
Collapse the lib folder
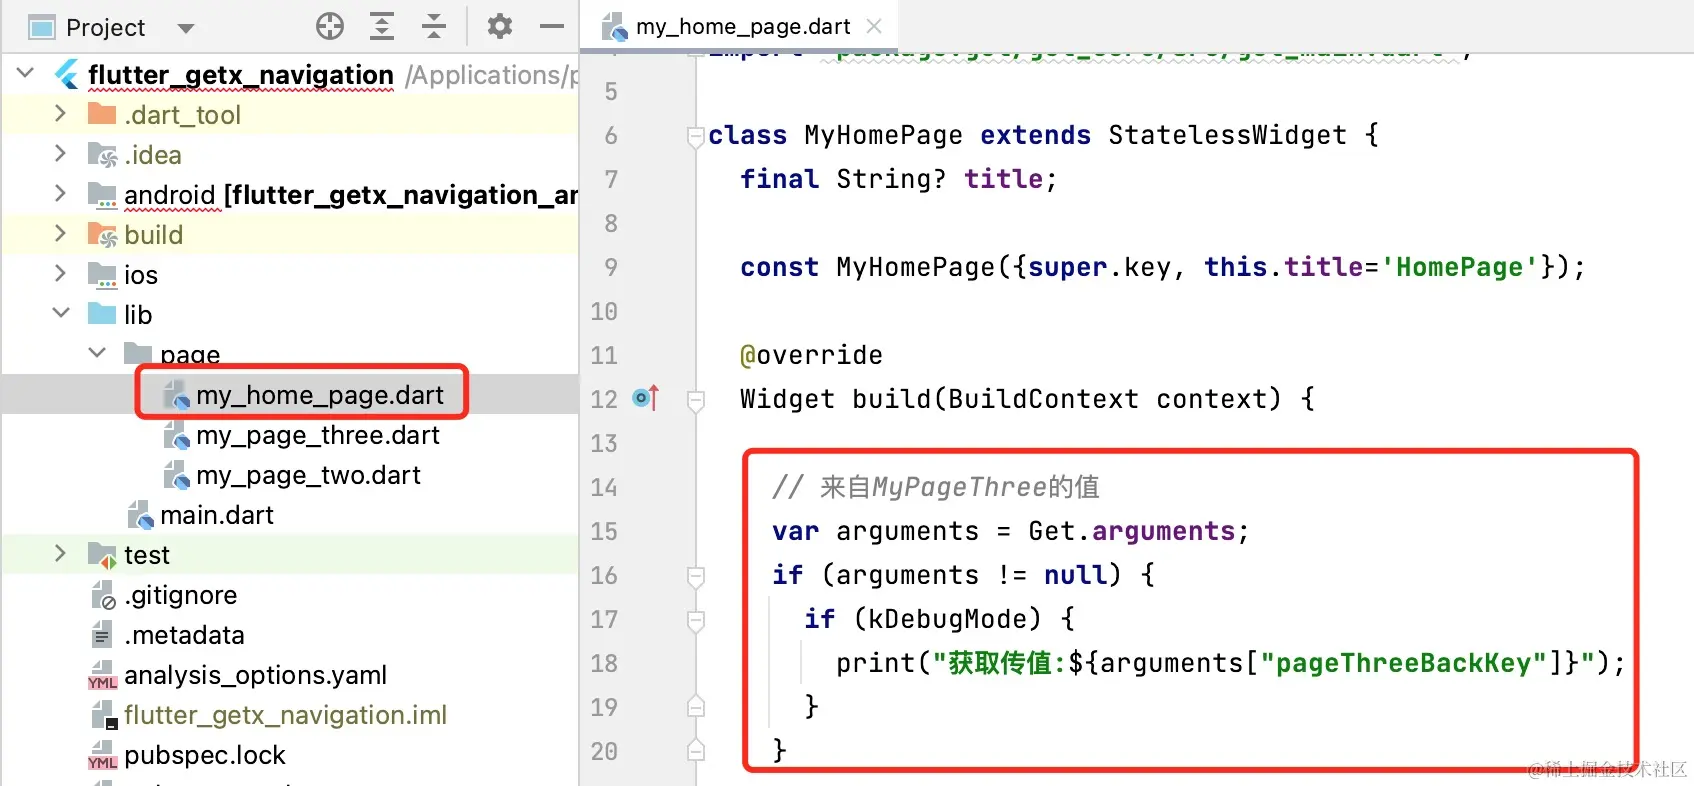(x=61, y=314)
